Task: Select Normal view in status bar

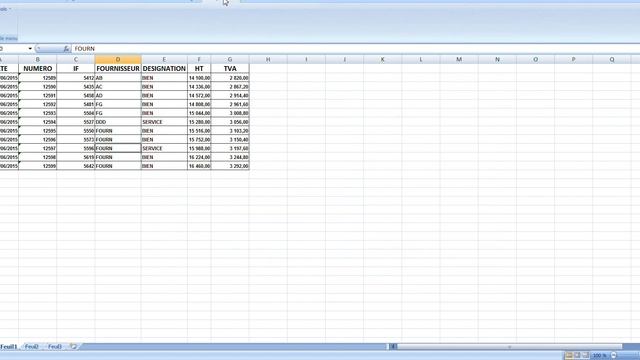Action: (x=569, y=356)
